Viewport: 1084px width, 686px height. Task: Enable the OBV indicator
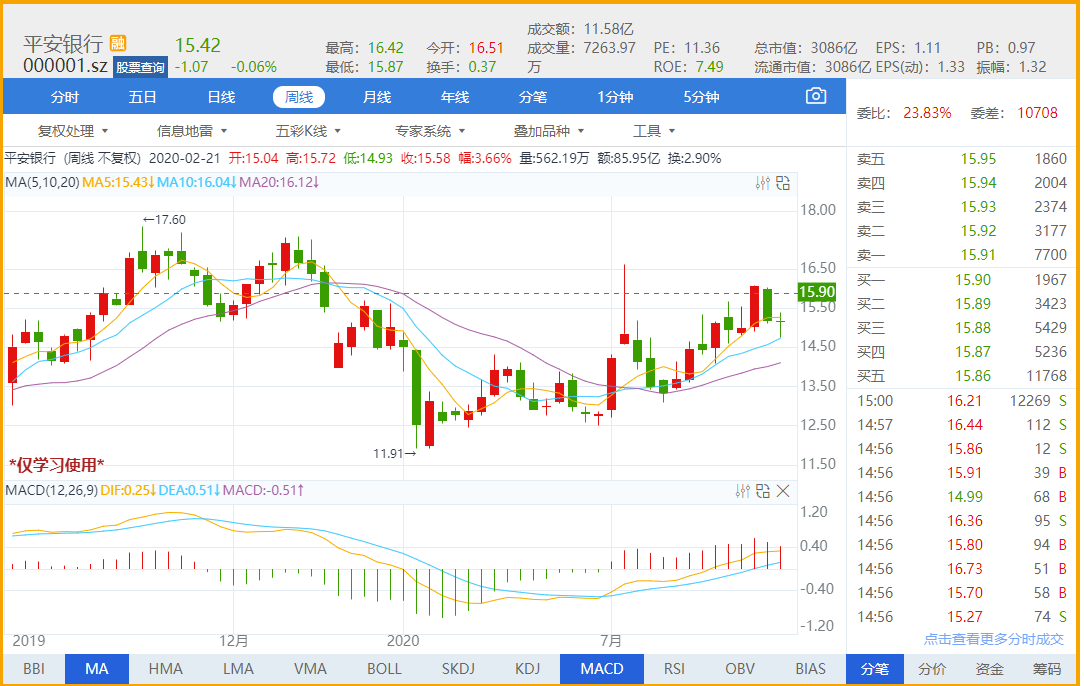coord(740,669)
